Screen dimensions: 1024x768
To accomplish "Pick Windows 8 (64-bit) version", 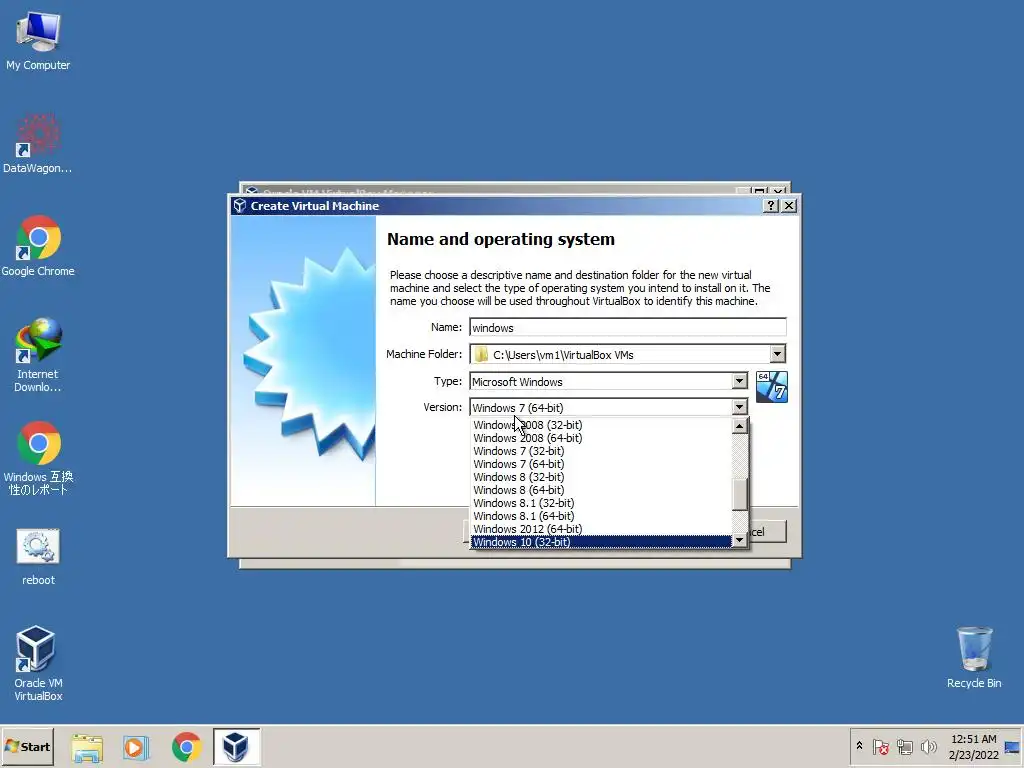I will [x=601, y=490].
